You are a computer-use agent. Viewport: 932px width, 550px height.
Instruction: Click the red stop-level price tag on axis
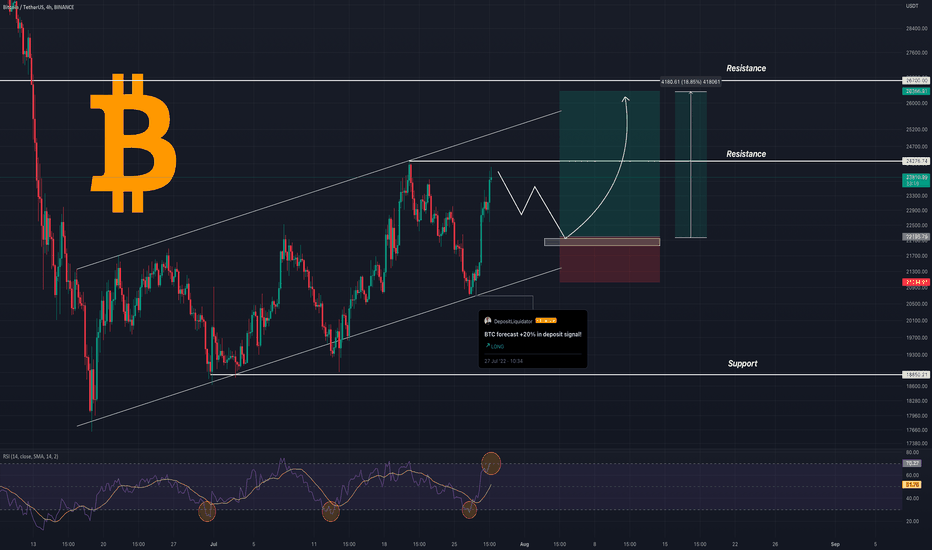point(916,282)
